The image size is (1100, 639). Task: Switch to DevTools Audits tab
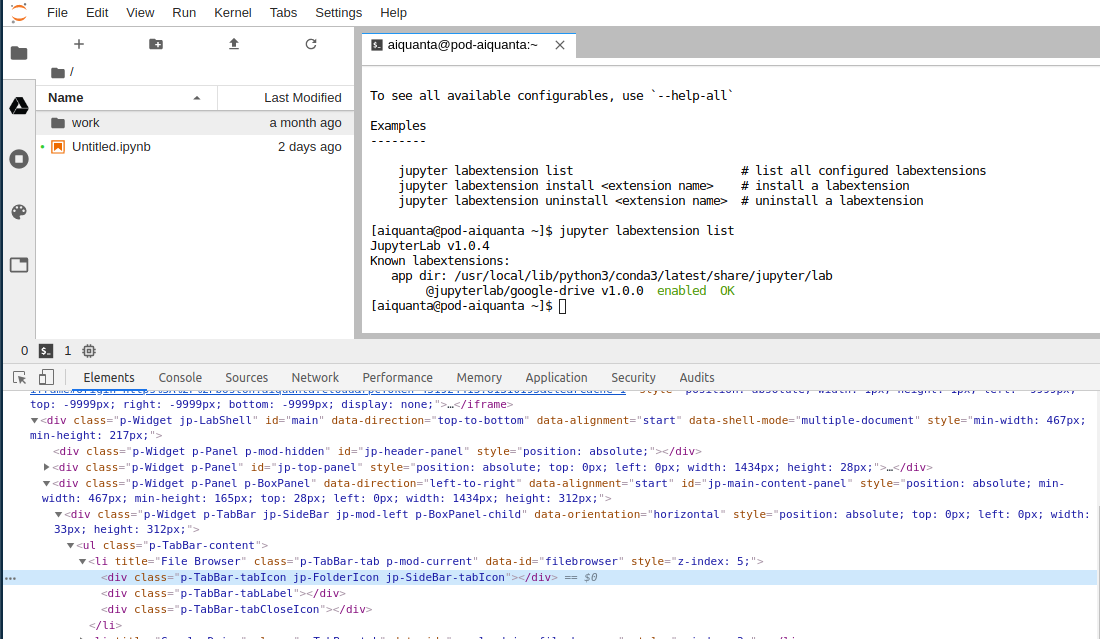pyautogui.click(x=697, y=377)
